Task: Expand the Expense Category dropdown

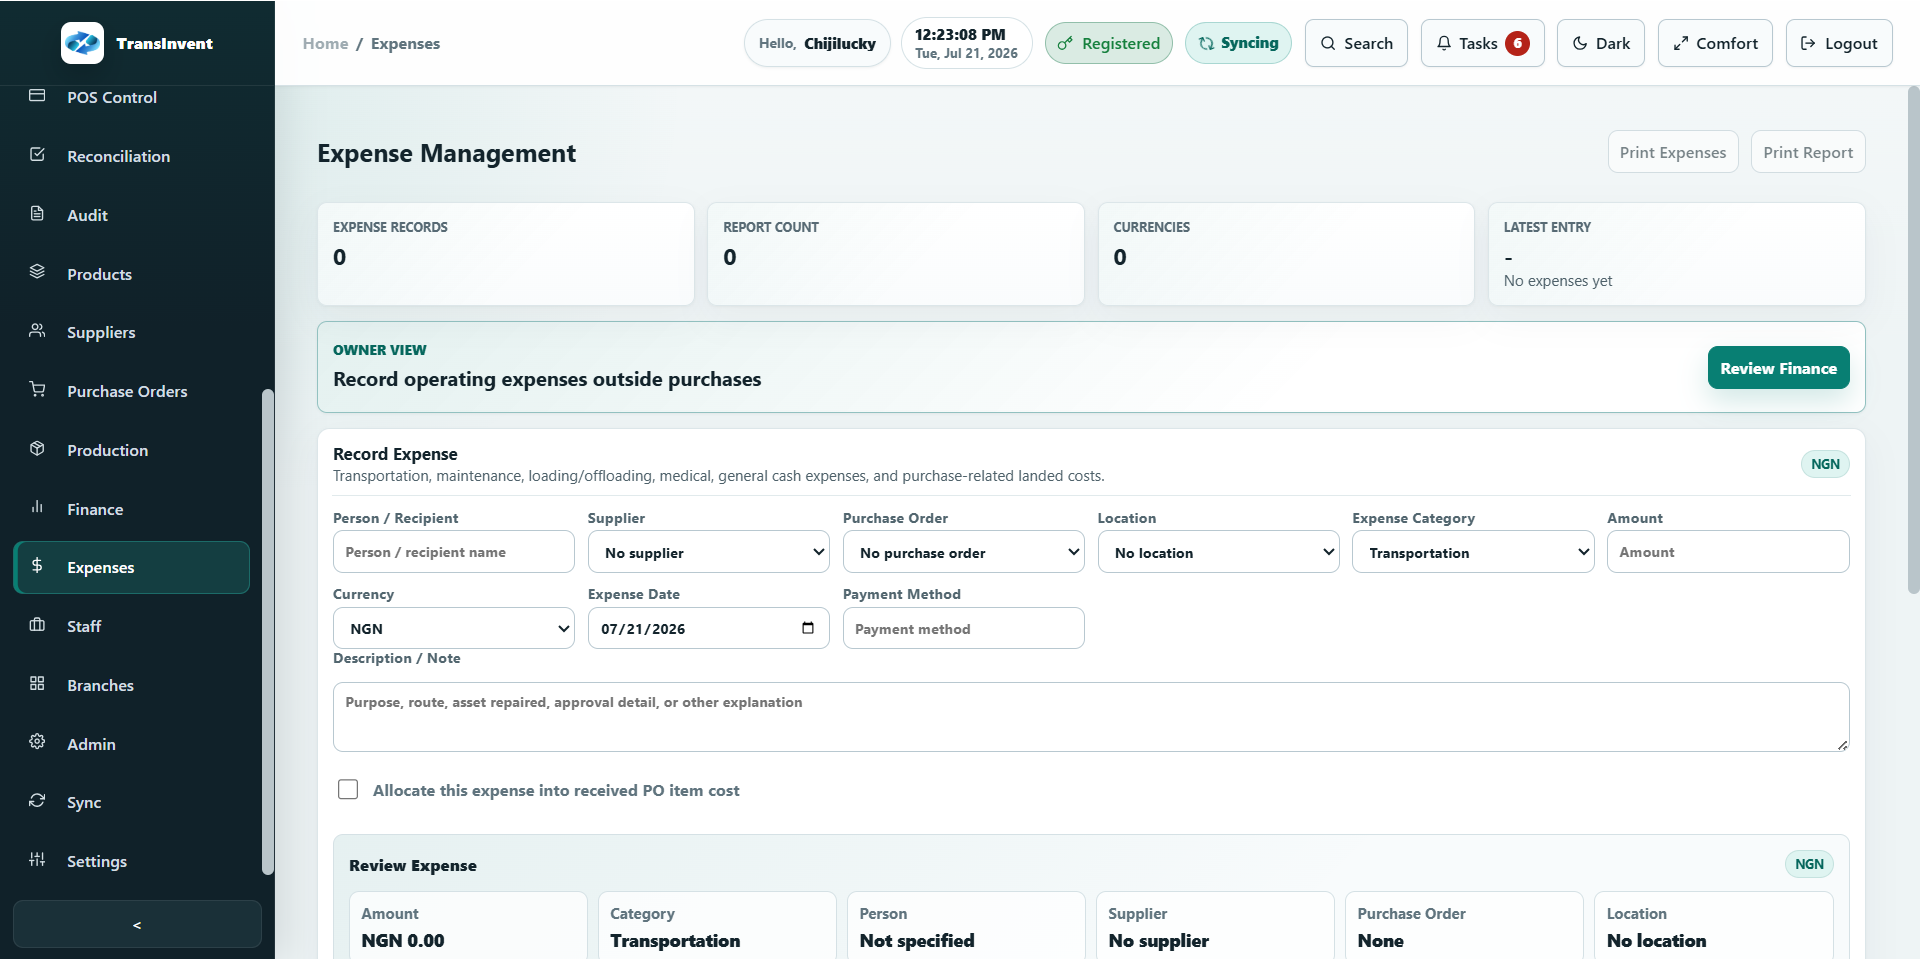Action: pos(1473,552)
